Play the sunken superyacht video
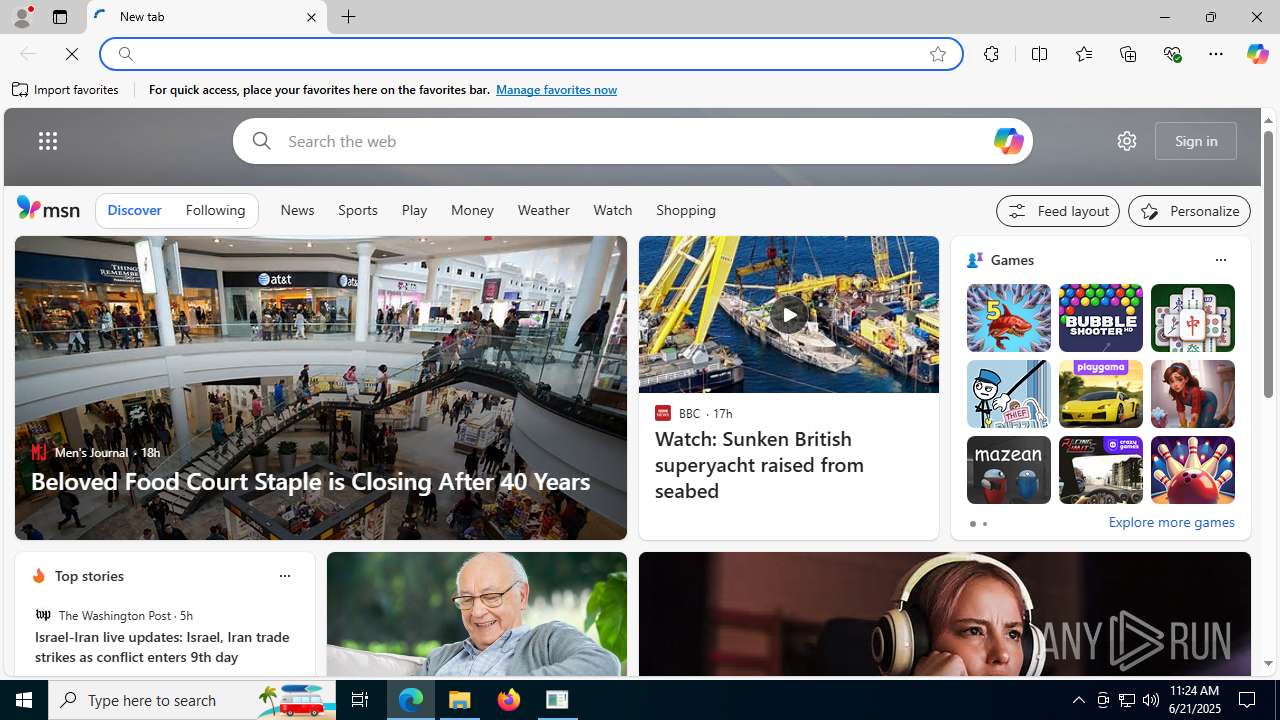Image resolution: width=1280 pixels, height=720 pixels. (789, 315)
